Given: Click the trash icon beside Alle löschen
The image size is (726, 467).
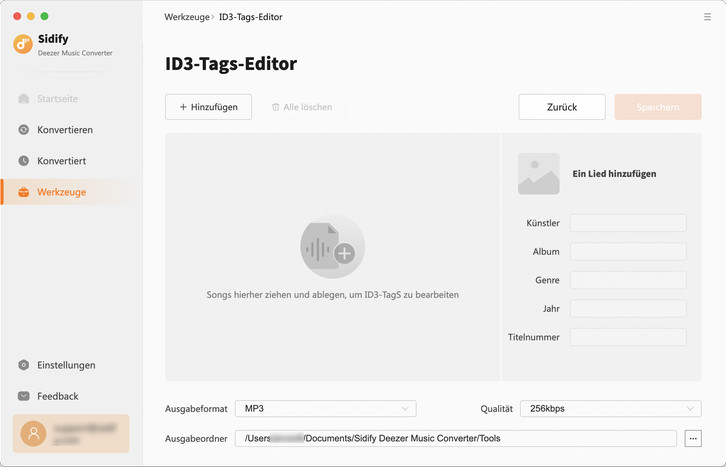Looking at the screenshot, I should 275,107.
